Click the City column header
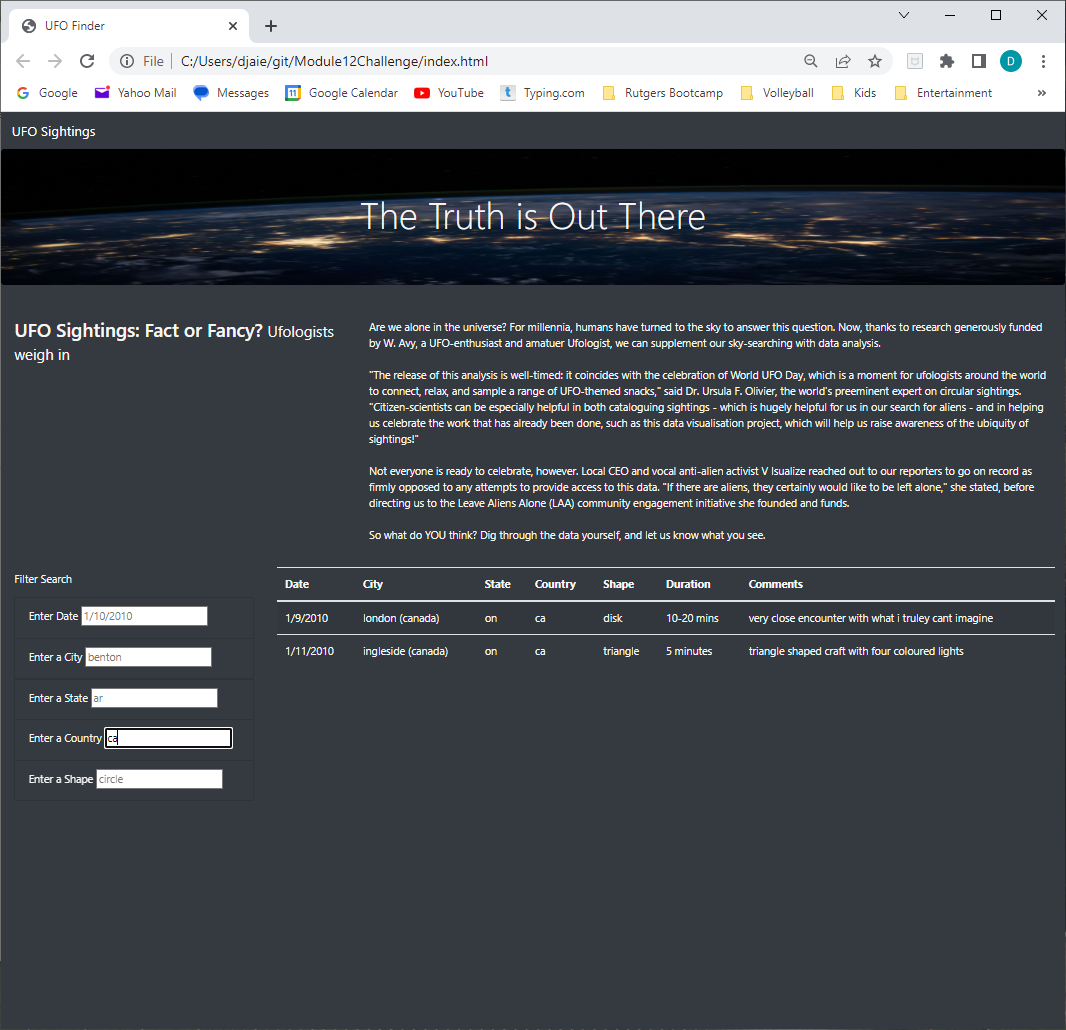Image resolution: width=1066 pixels, height=1030 pixels. [373, 584]
